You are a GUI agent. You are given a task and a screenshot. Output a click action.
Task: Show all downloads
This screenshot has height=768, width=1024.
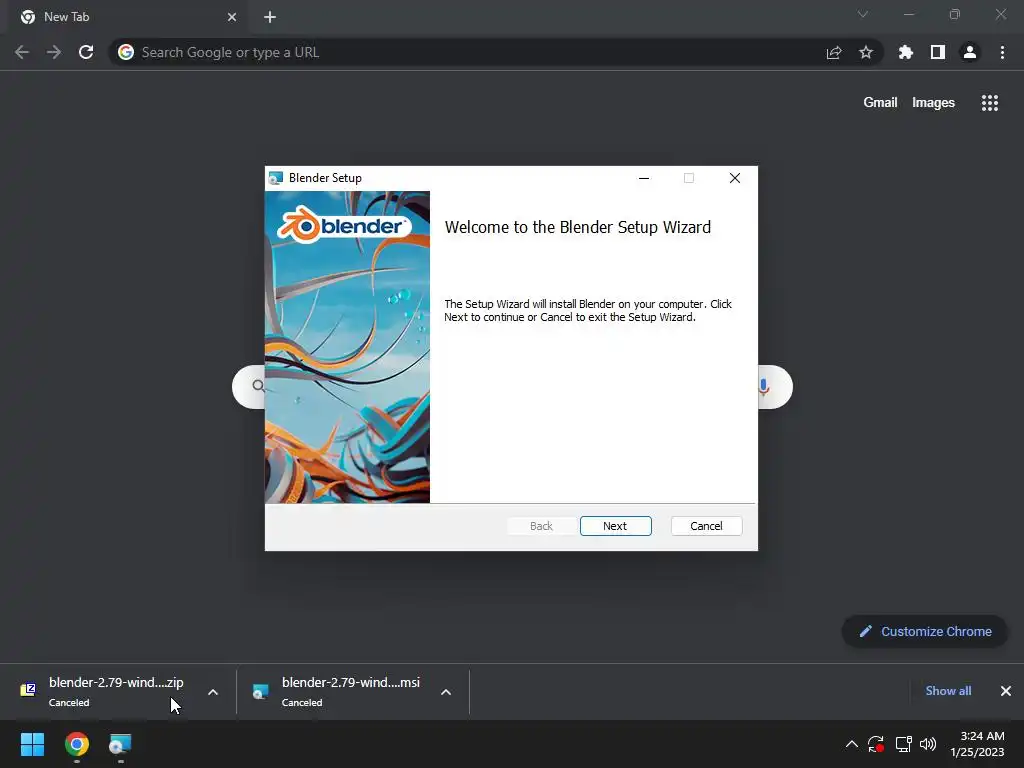tap(948, 691)
